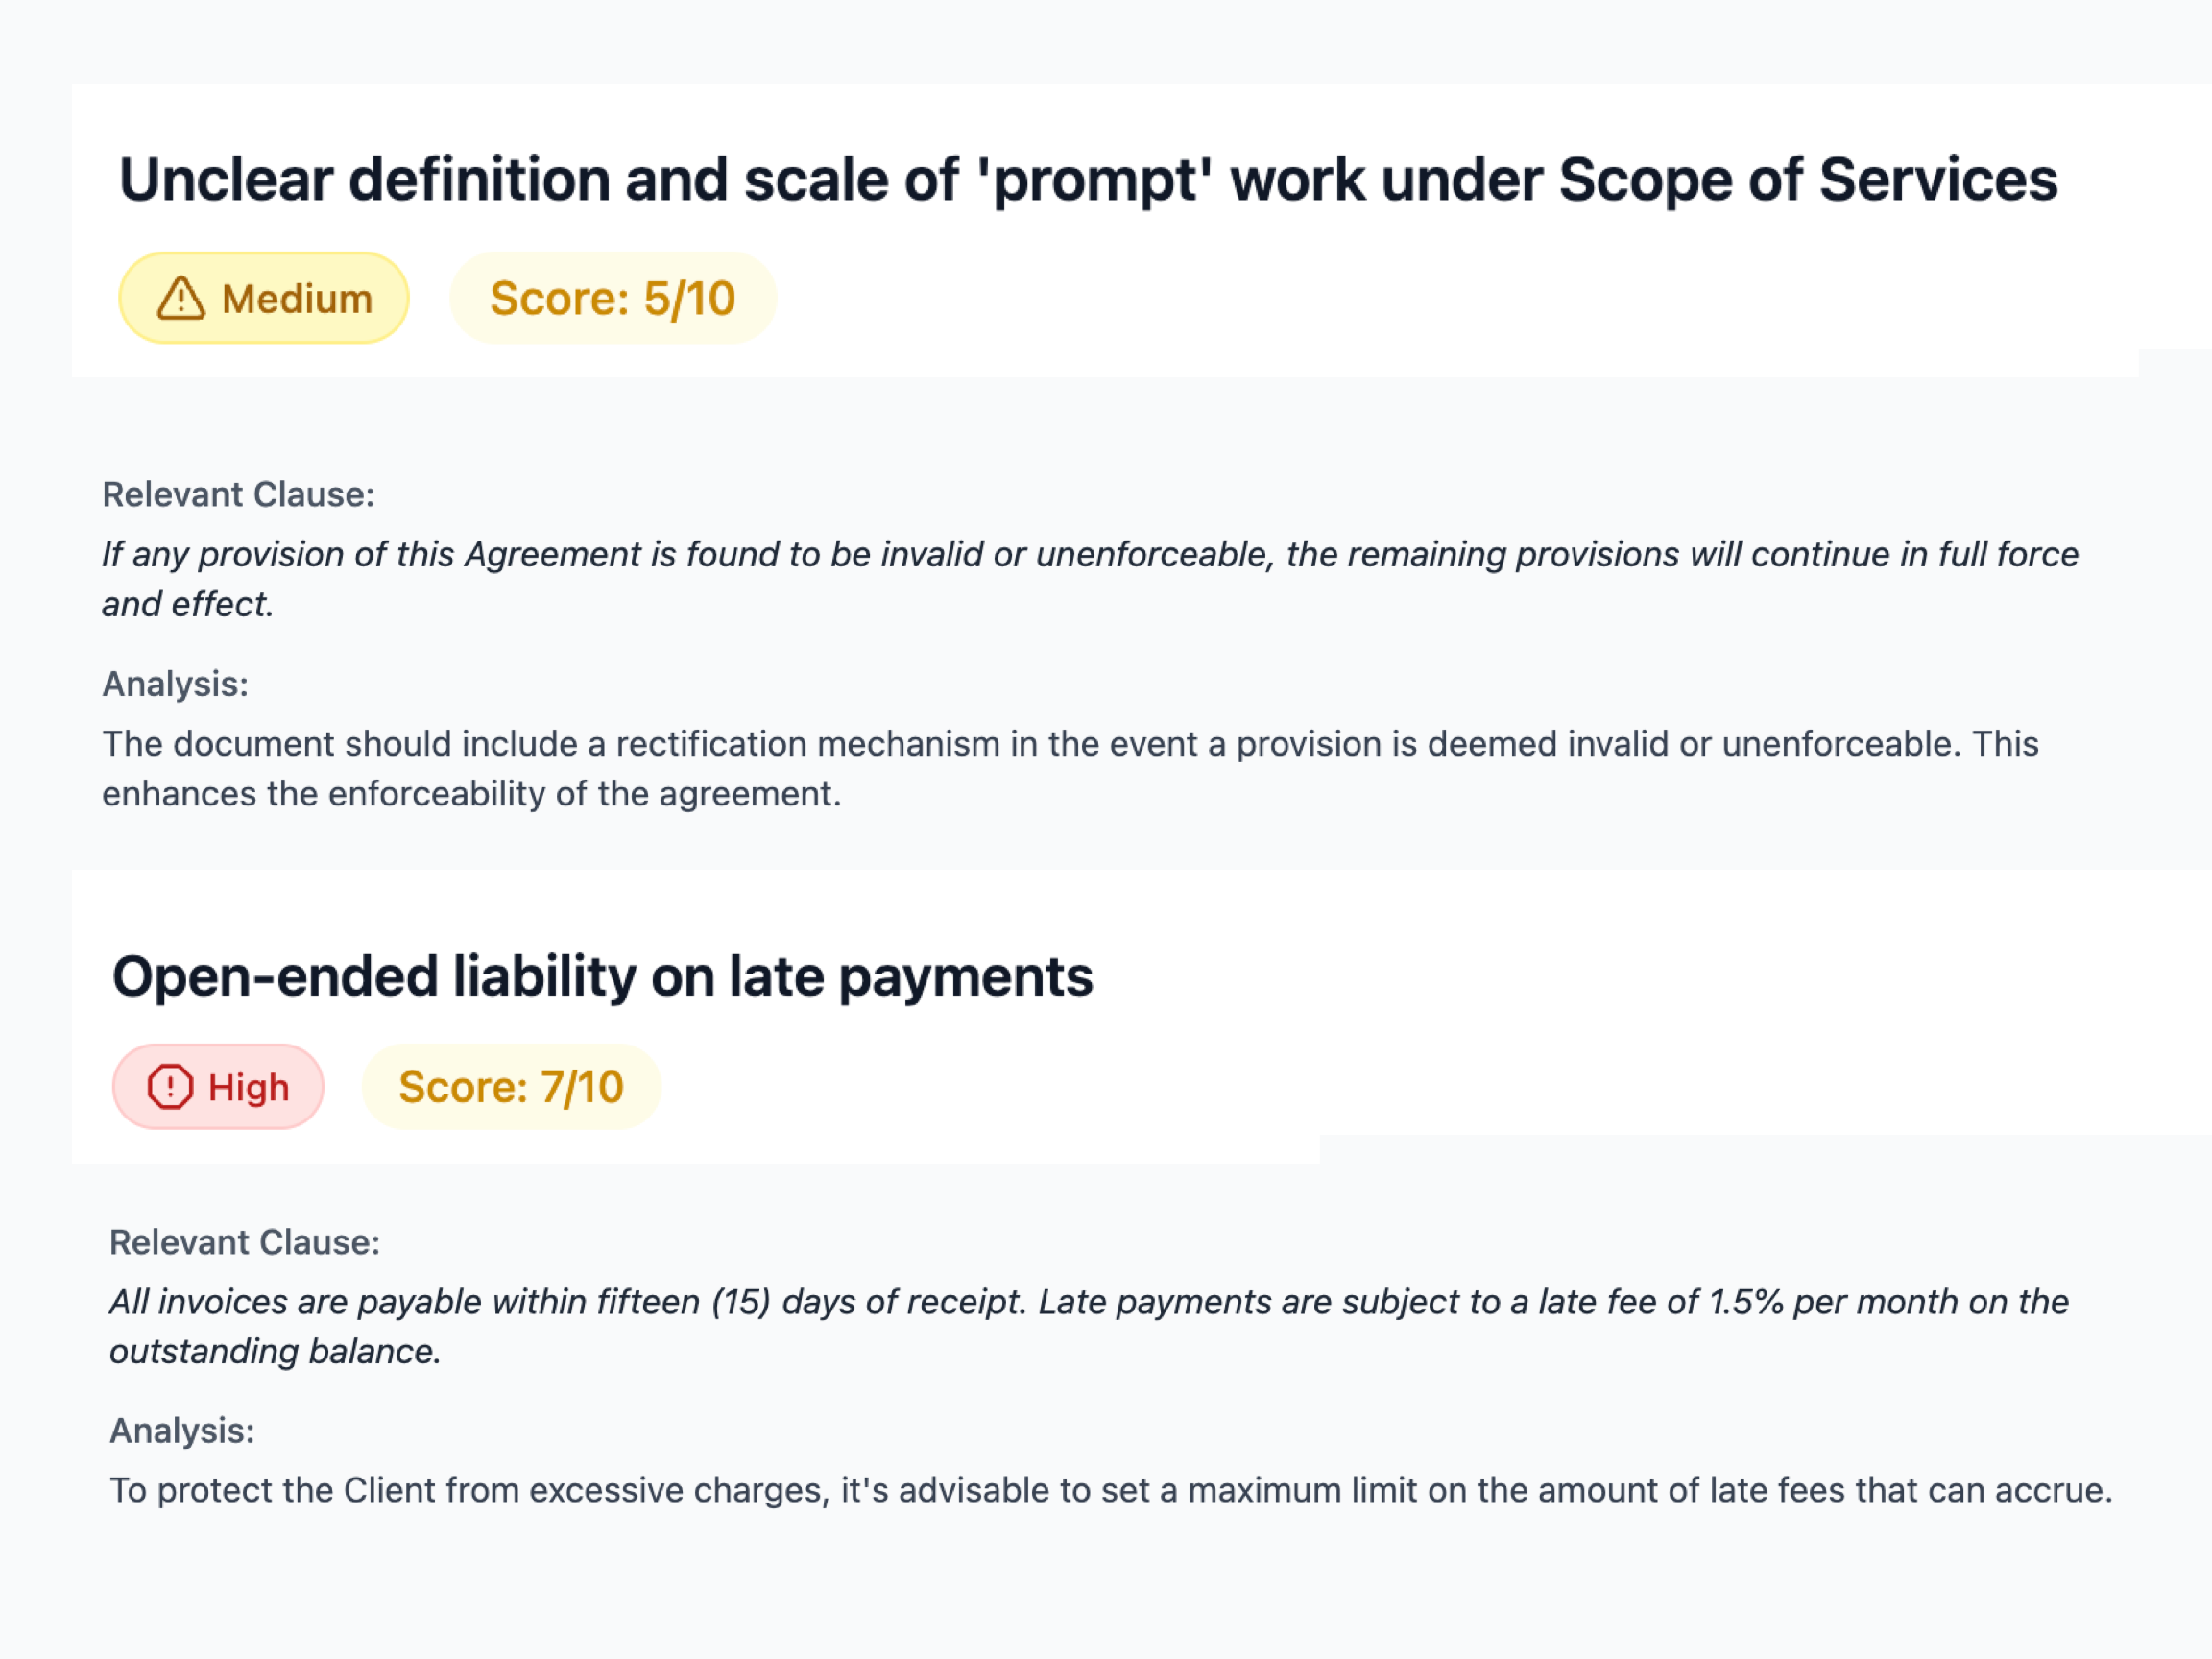Click the 'and effect.' clause ending line
This screenshot has height=1659, width=2212.
pyautogui.click(x=188, y=605)
